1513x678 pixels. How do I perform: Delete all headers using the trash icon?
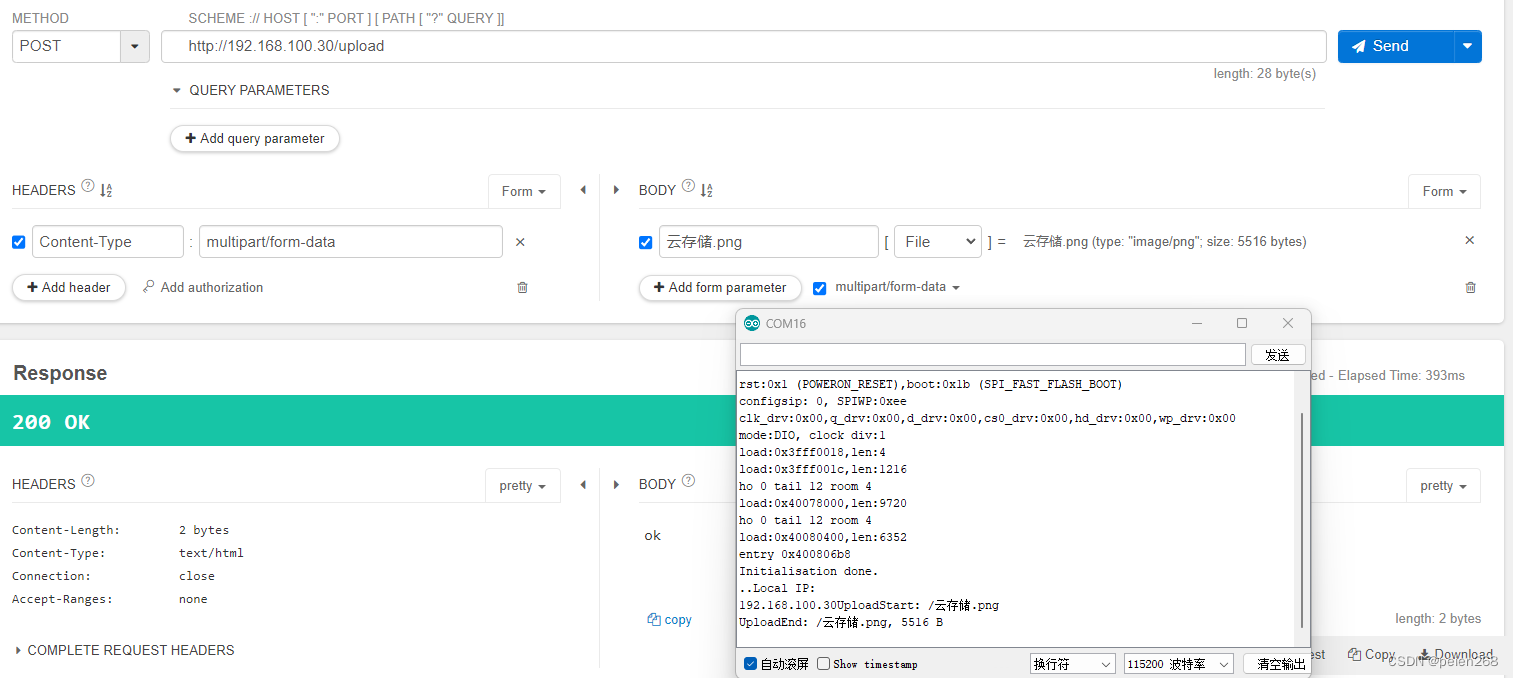point(522,288)
